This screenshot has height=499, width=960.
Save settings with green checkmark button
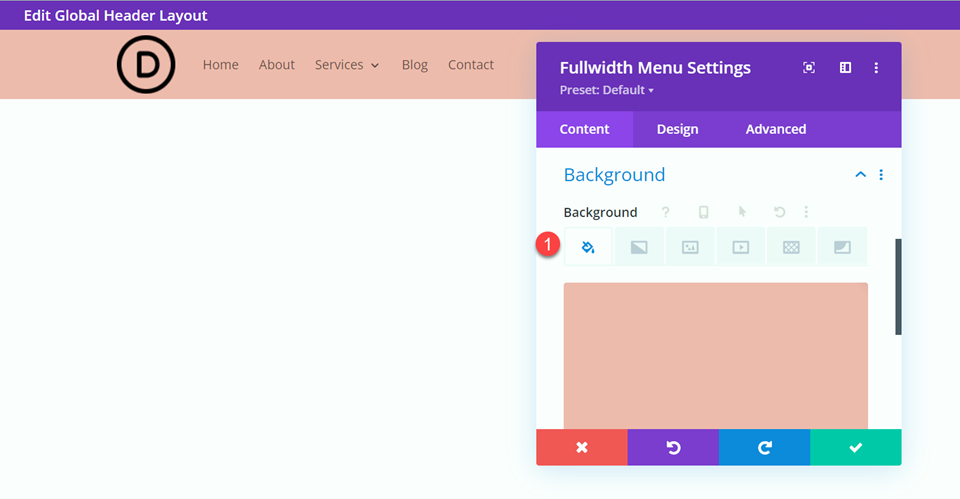855,448
